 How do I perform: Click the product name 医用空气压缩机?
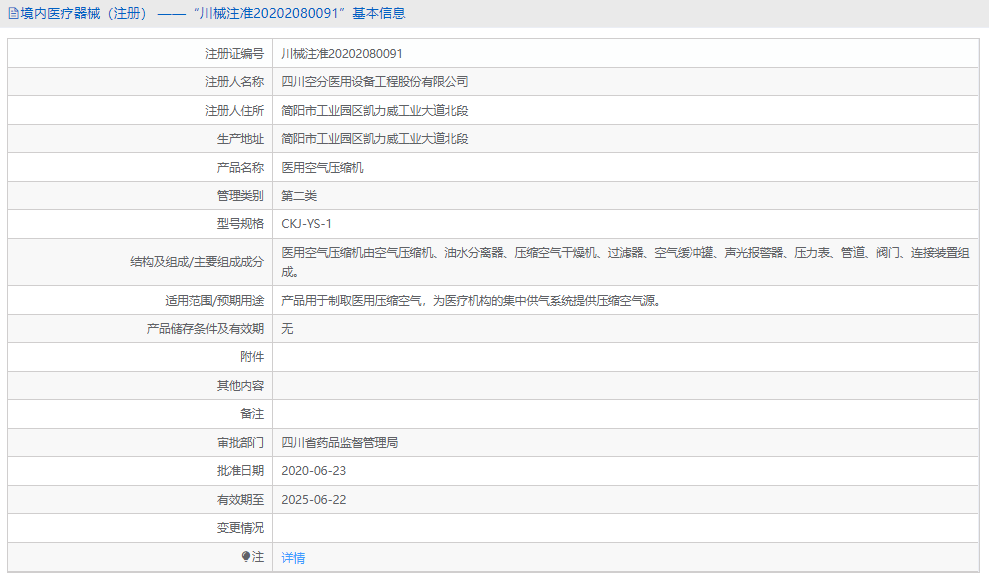coord(322,168)
